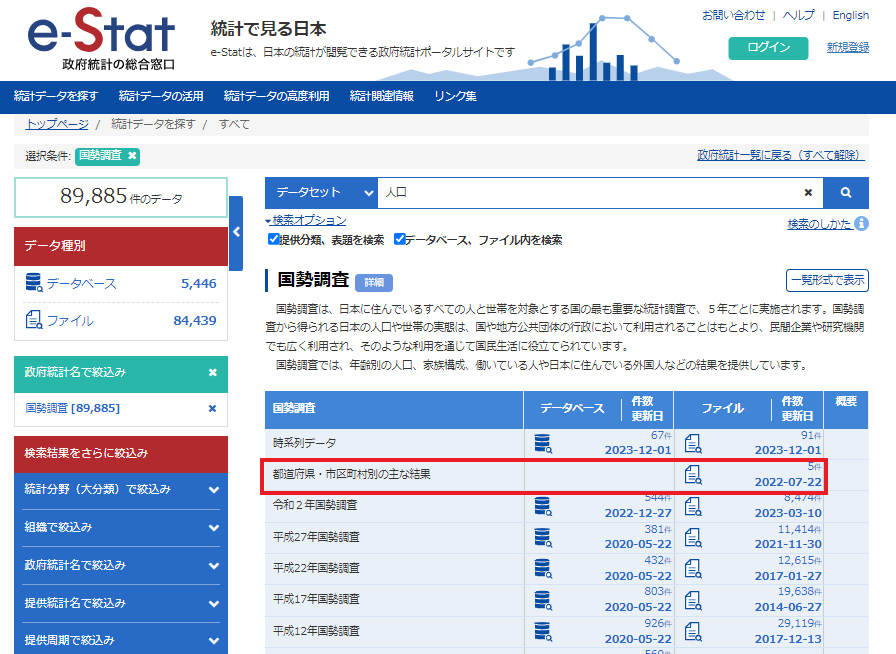
Task: Open database icon for 平成17年国勢調査 row
Action: [x=543, y=600]
